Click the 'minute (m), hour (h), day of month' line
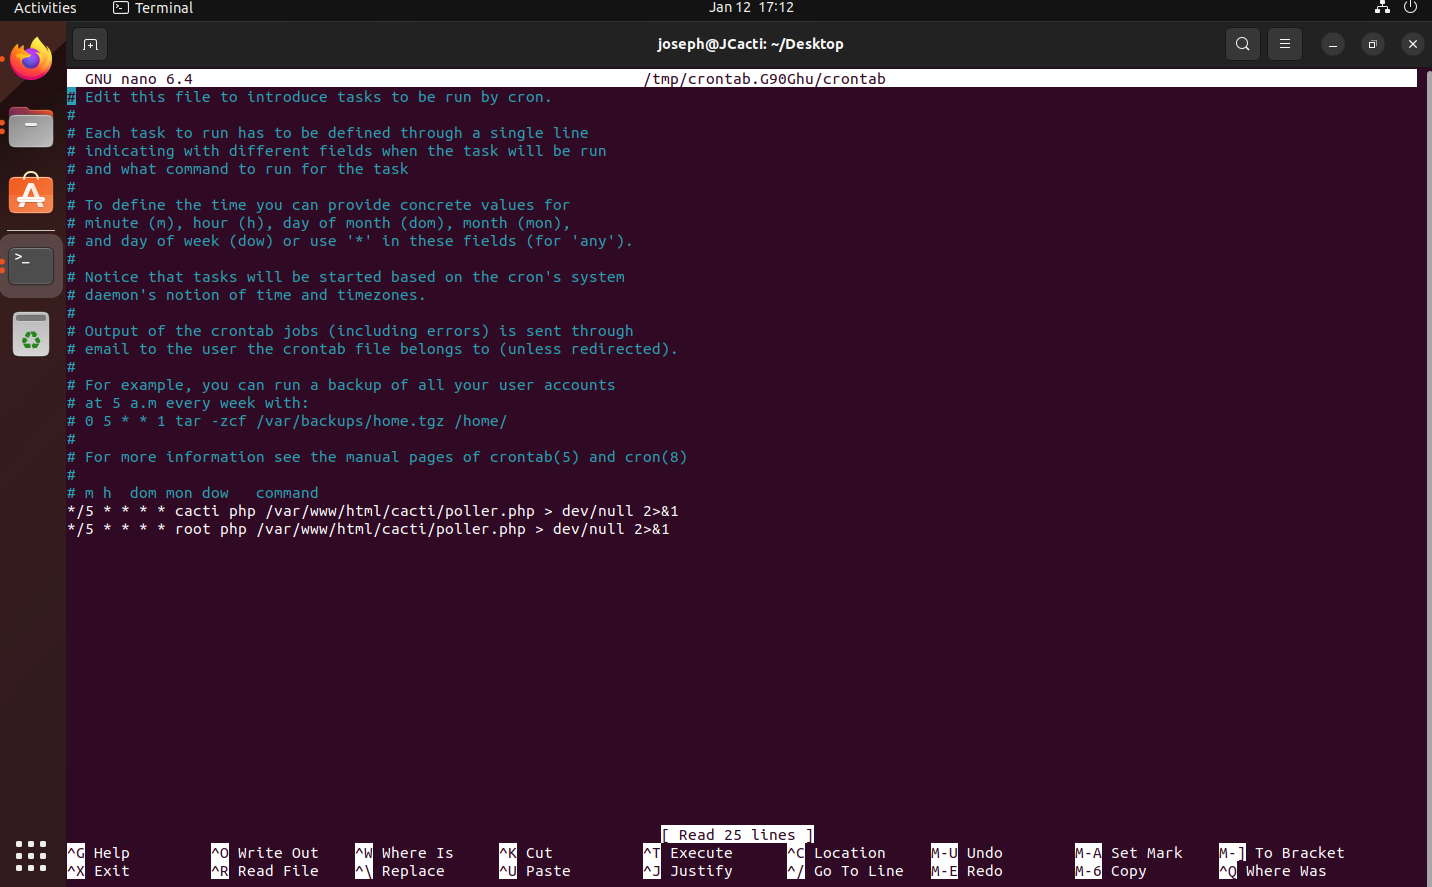 tap(319, 223)
